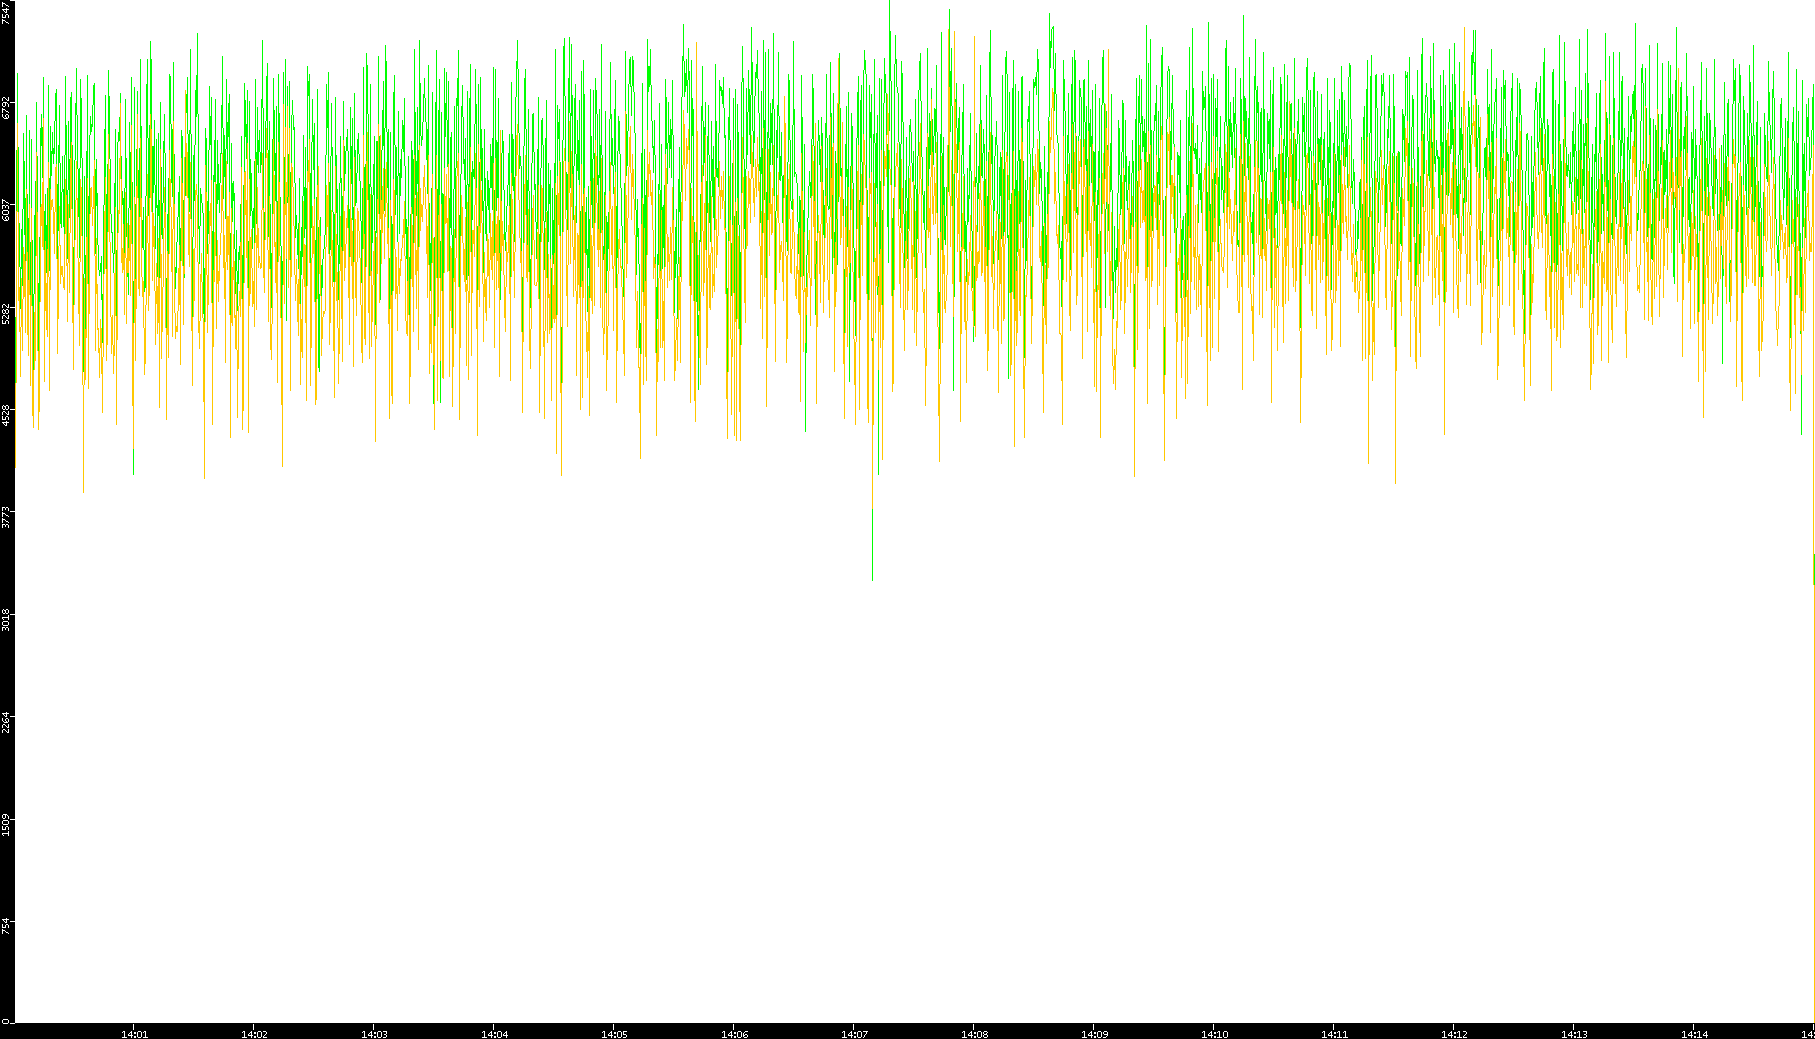The image size is (1815, 1039).
Task: Click the 5282 value axis label
Action: pos(7,313)
